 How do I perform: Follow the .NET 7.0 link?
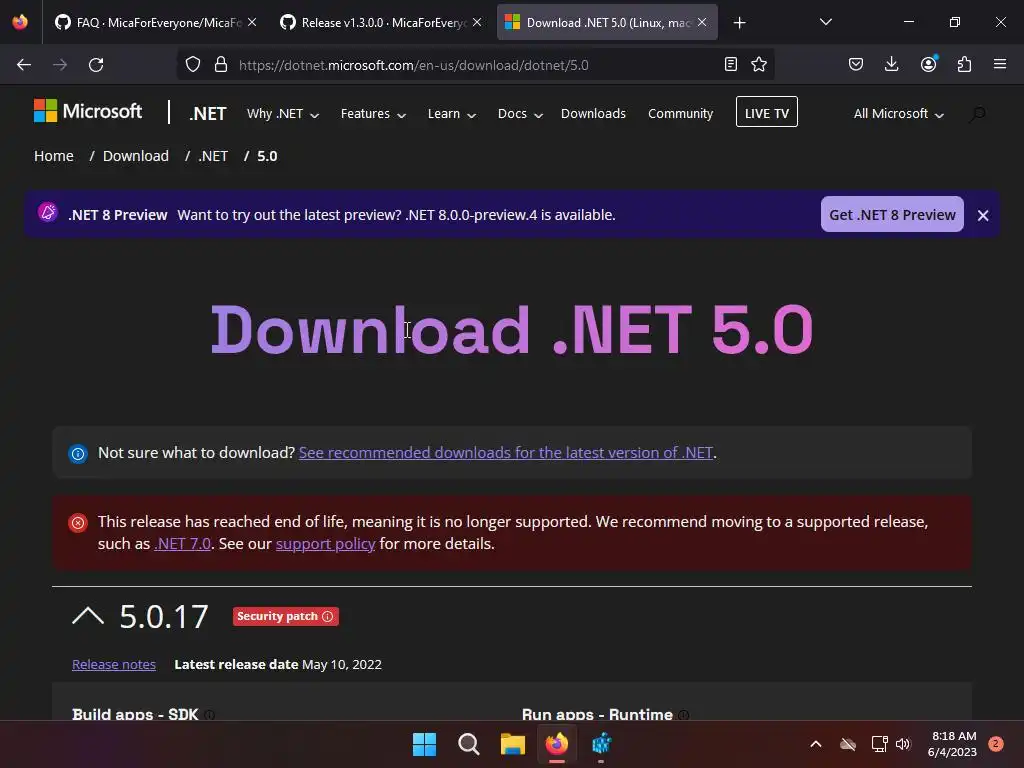pos(182,544)
